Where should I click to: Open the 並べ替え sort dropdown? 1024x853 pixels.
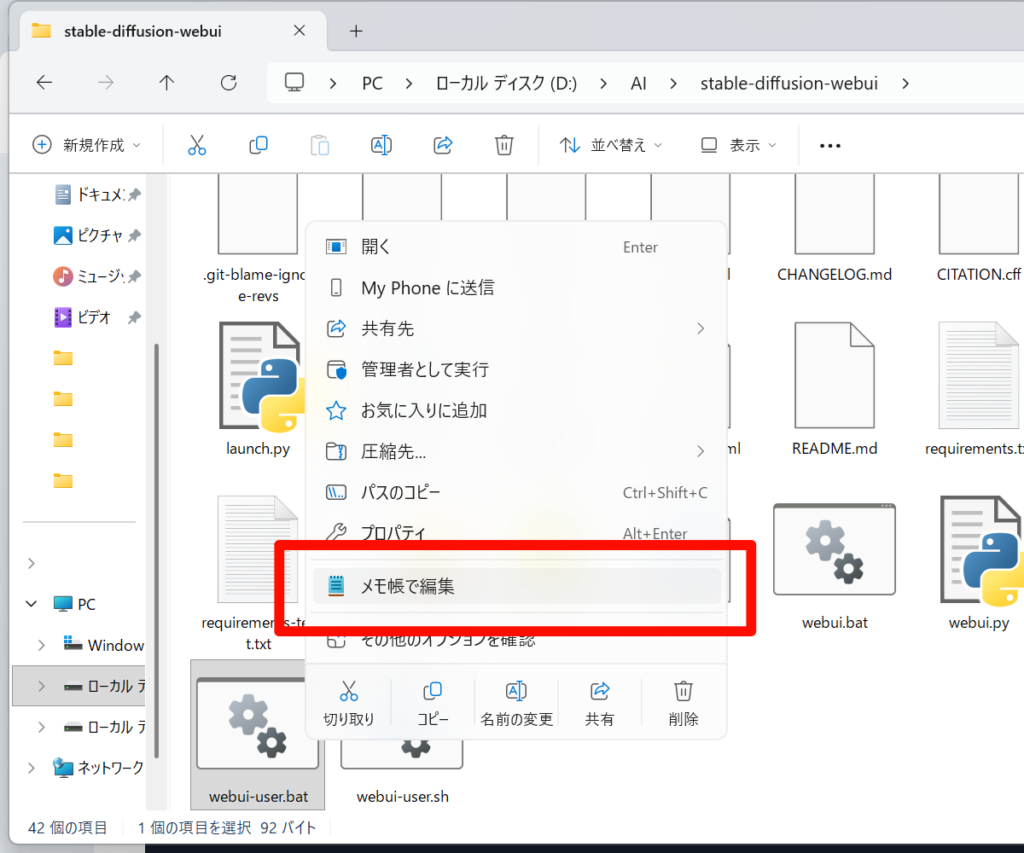[x=611, y=145]
